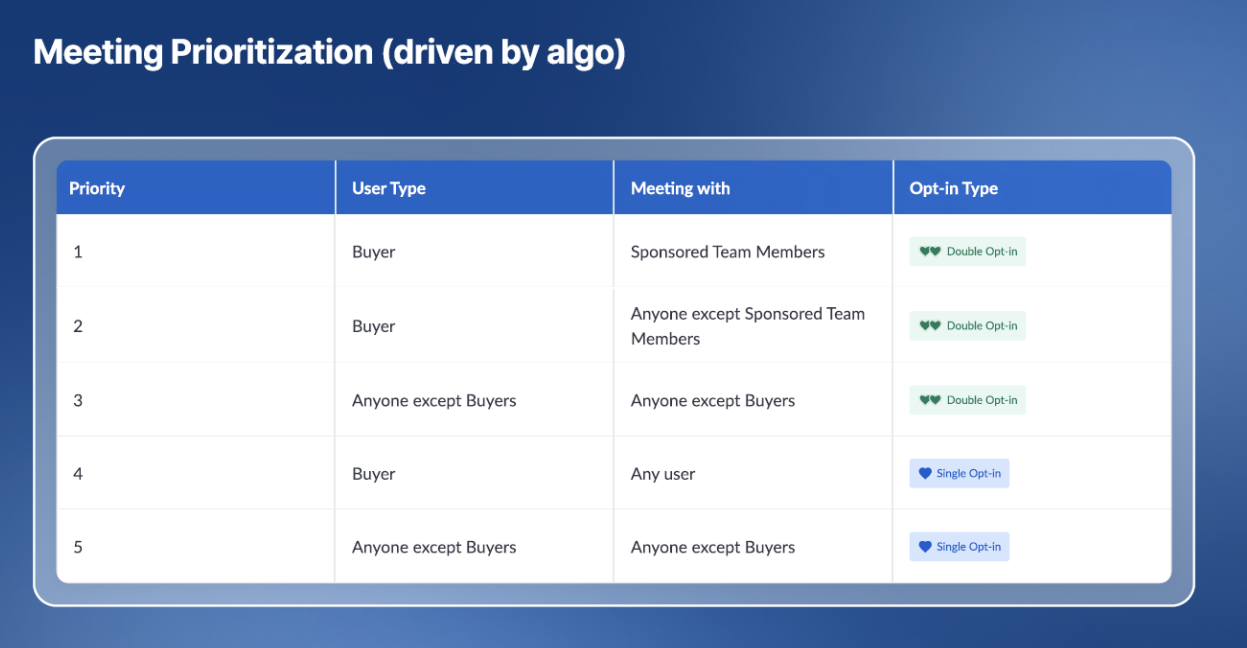The height and width of the screenshot is (648, 1247).
Task: Click the Single Opt-in label text in row 5
Action: pyautogui.click(x=968, y=547)
